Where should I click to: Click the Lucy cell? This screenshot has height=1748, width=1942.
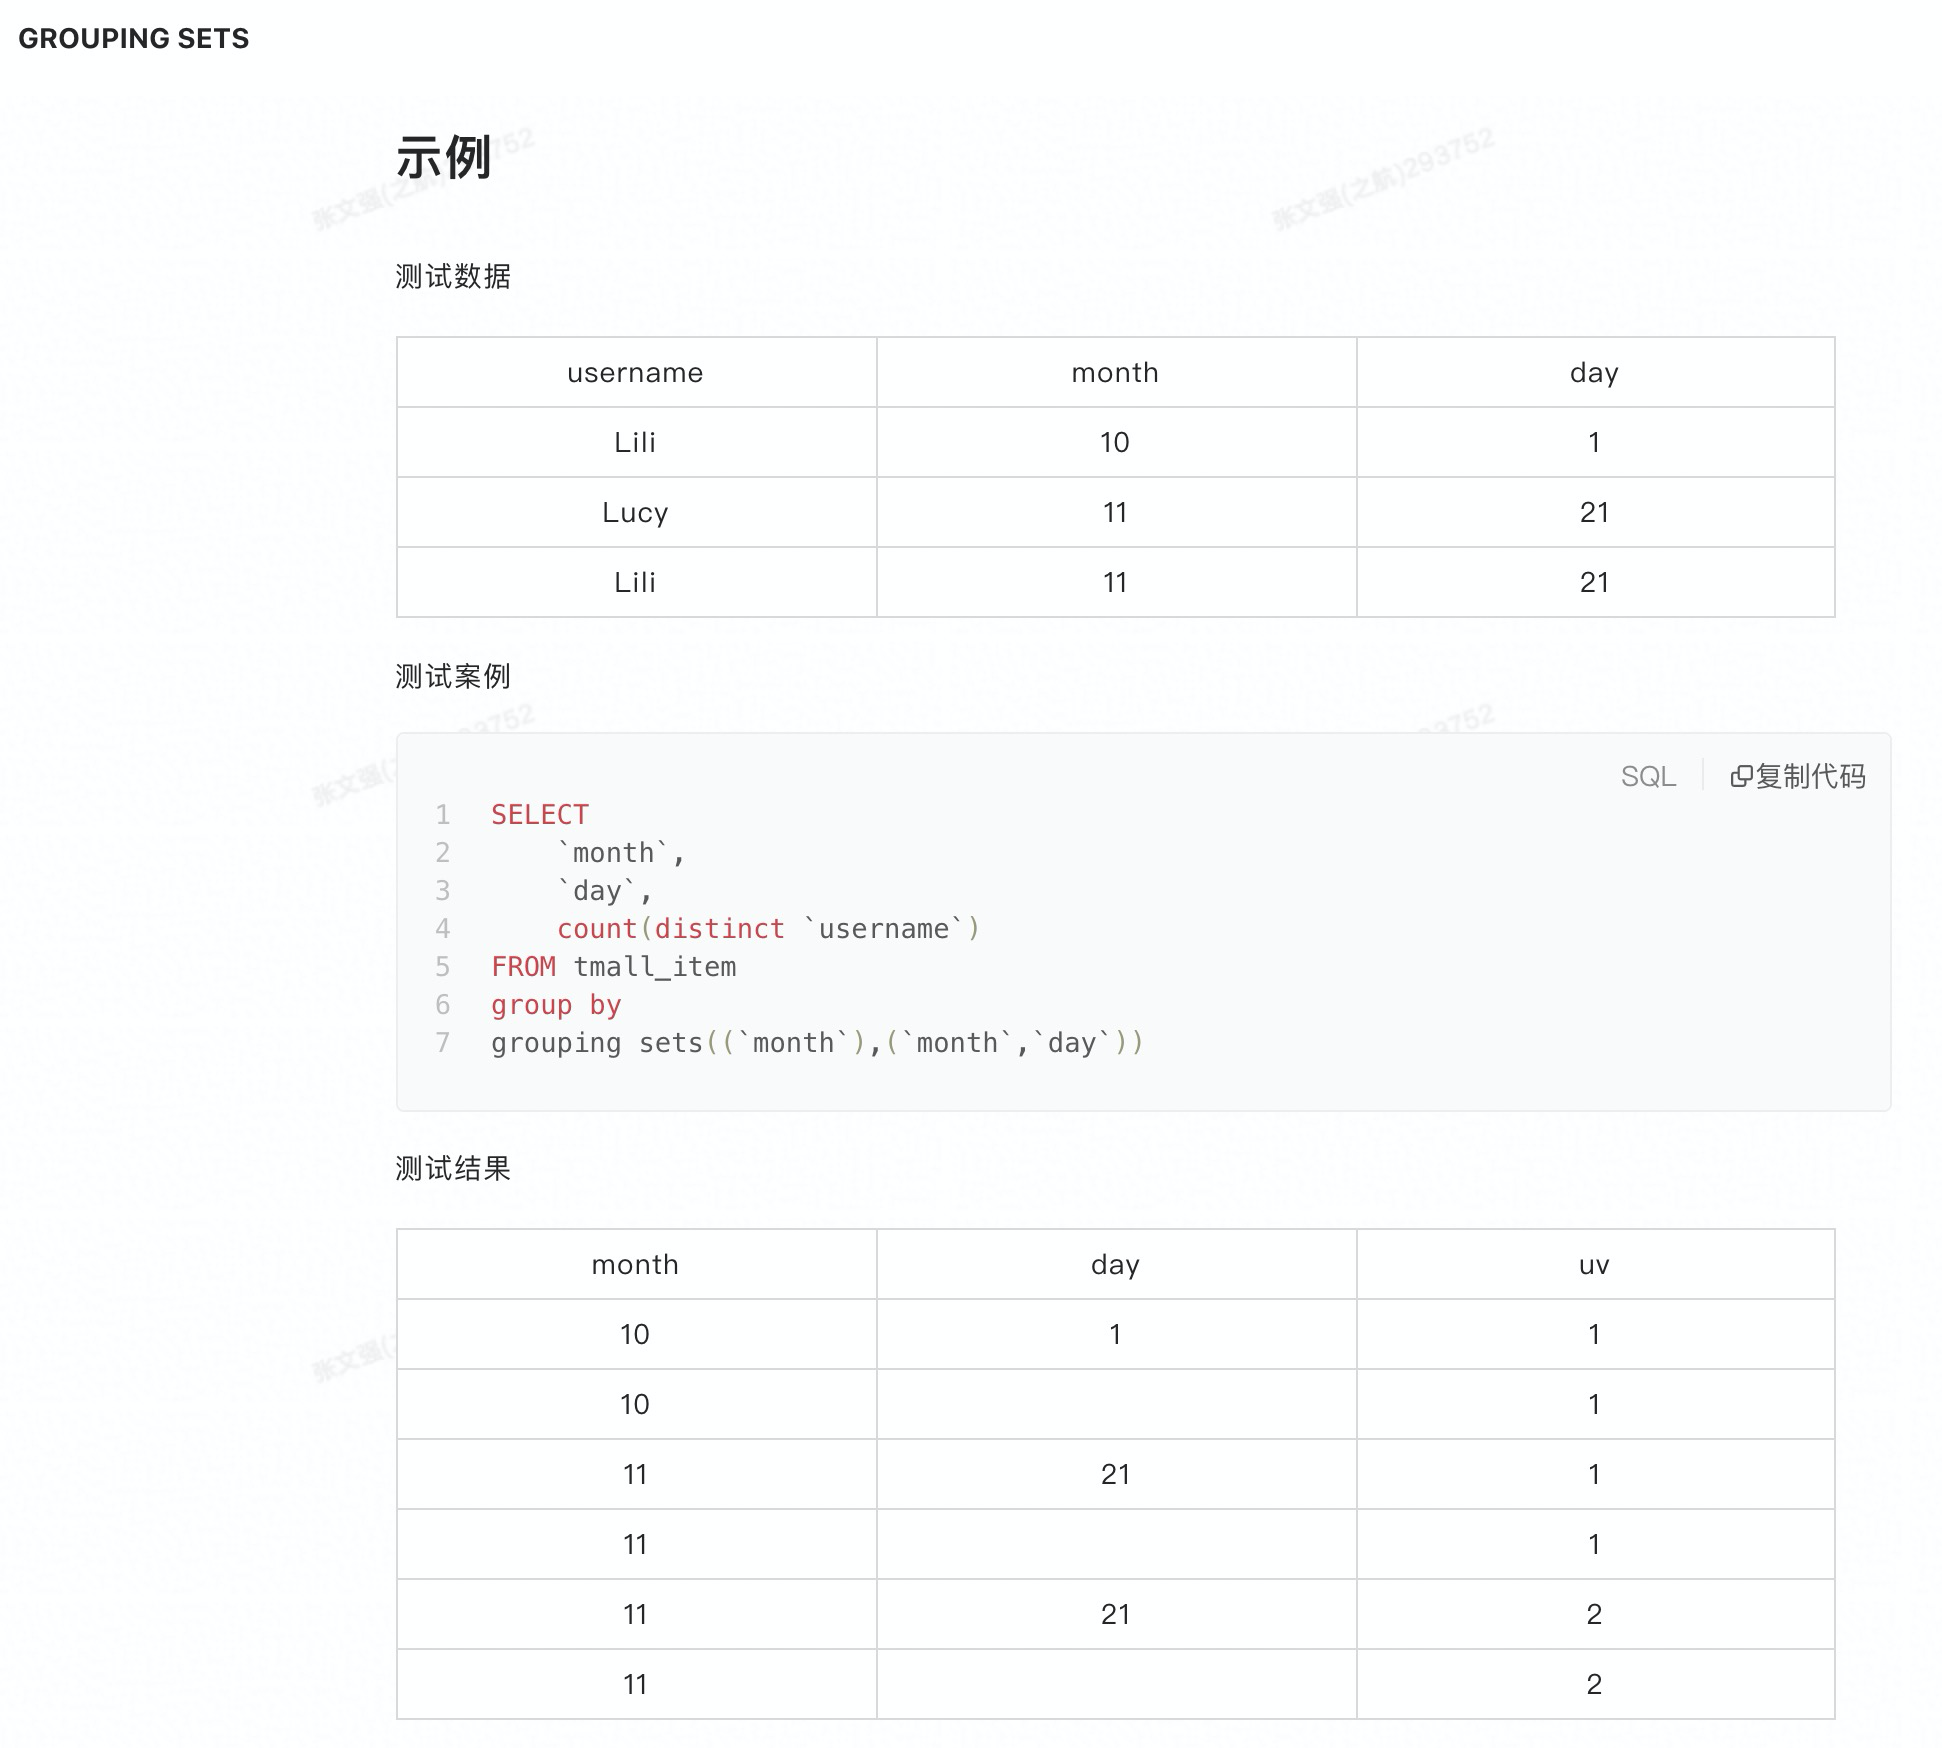pyautogui.click(x=635, y=513)
